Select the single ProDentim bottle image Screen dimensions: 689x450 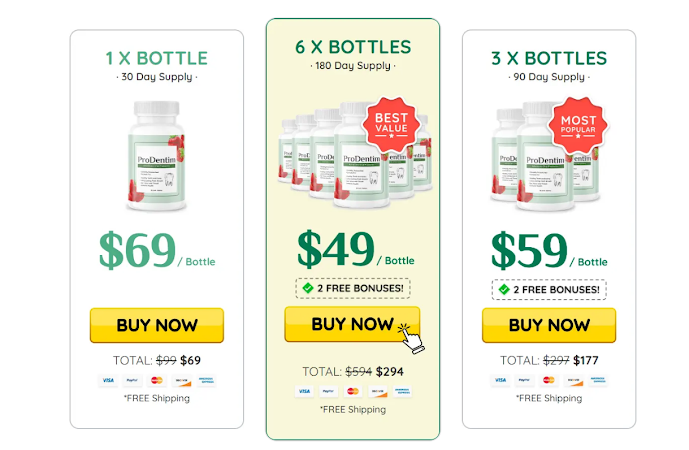[x=156, y=156]
